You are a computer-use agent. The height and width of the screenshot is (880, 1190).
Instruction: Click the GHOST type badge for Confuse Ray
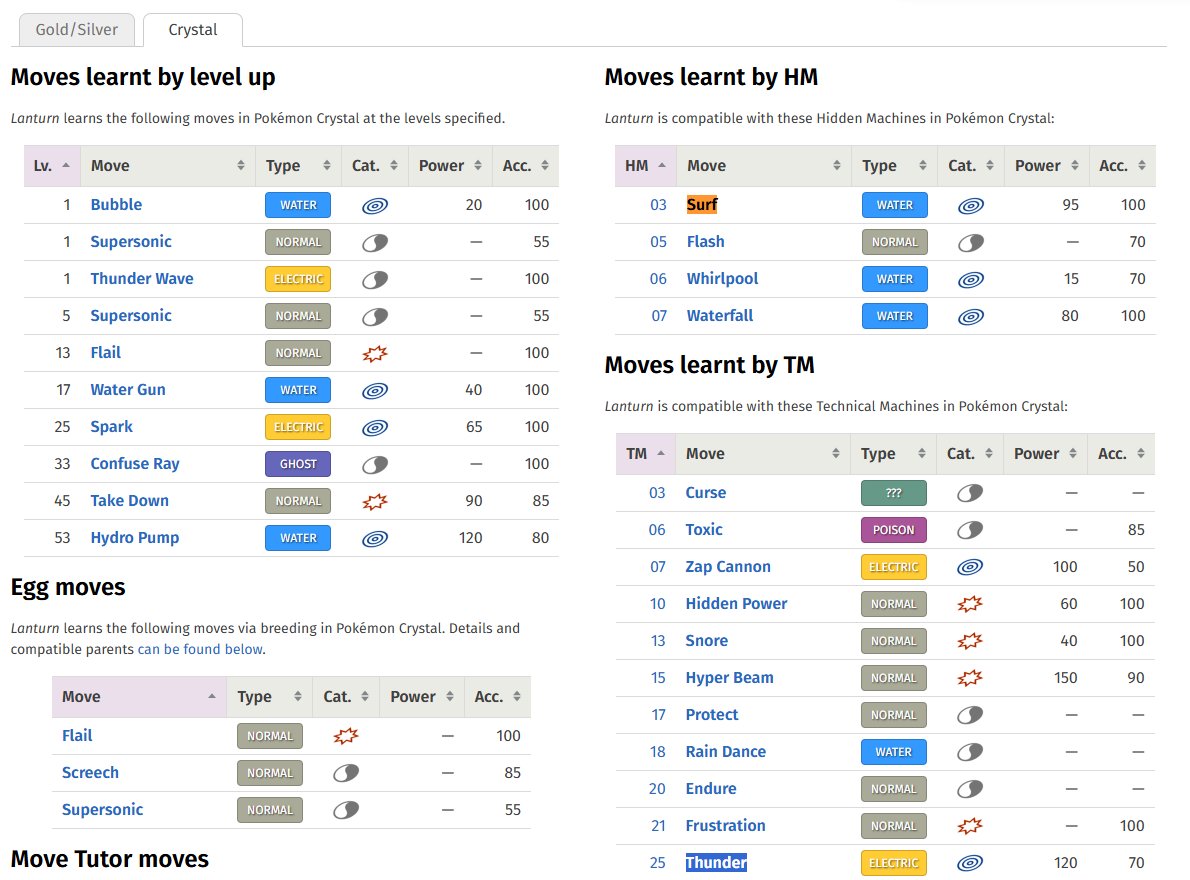click(298, 464)
